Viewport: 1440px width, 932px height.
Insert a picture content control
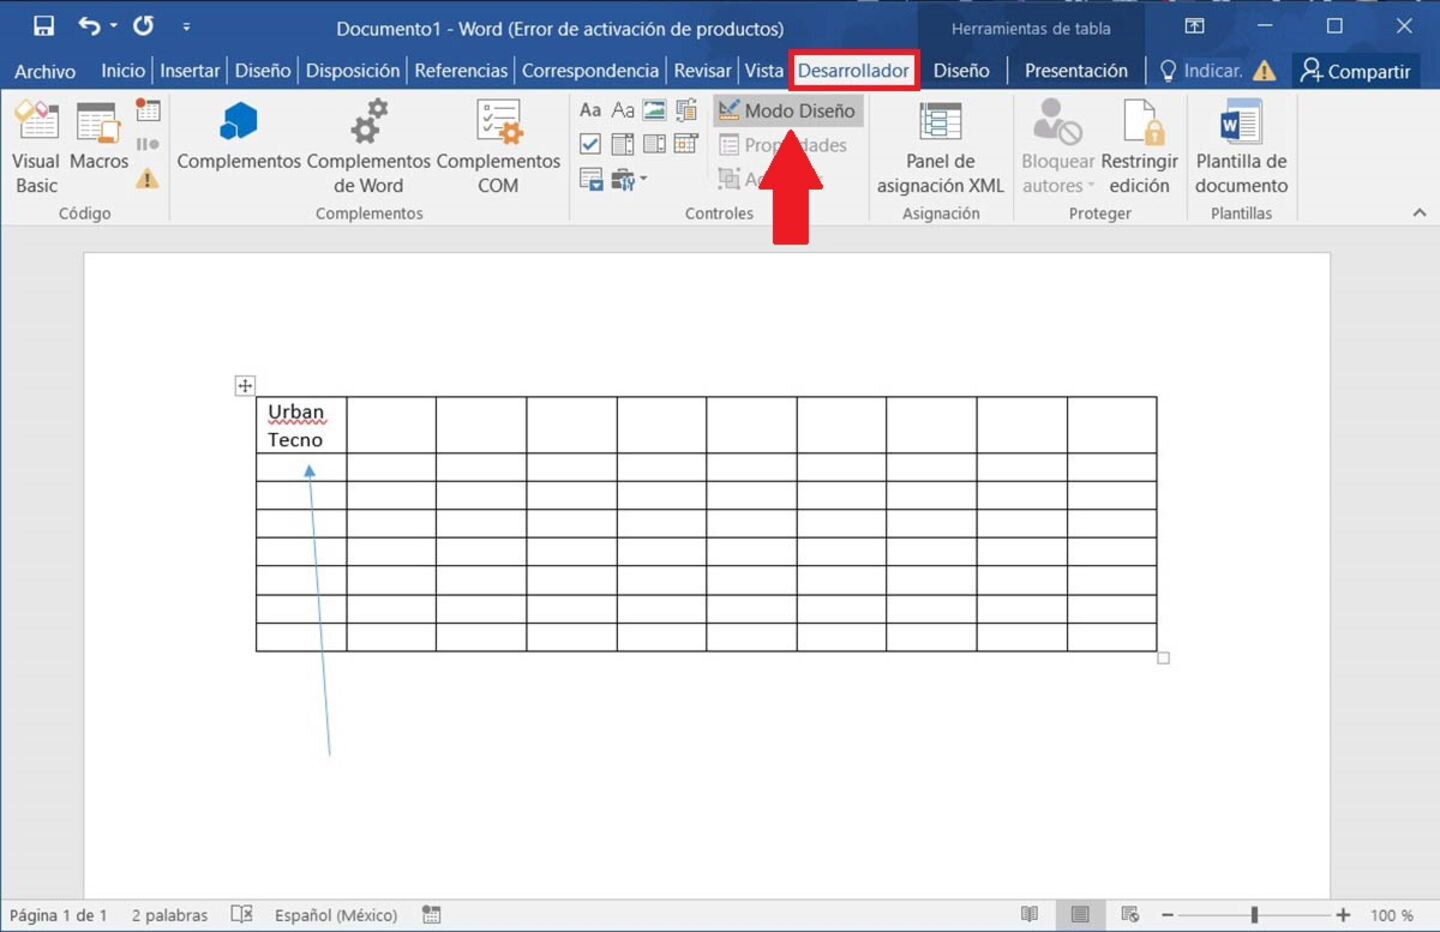tap(654, 110)
